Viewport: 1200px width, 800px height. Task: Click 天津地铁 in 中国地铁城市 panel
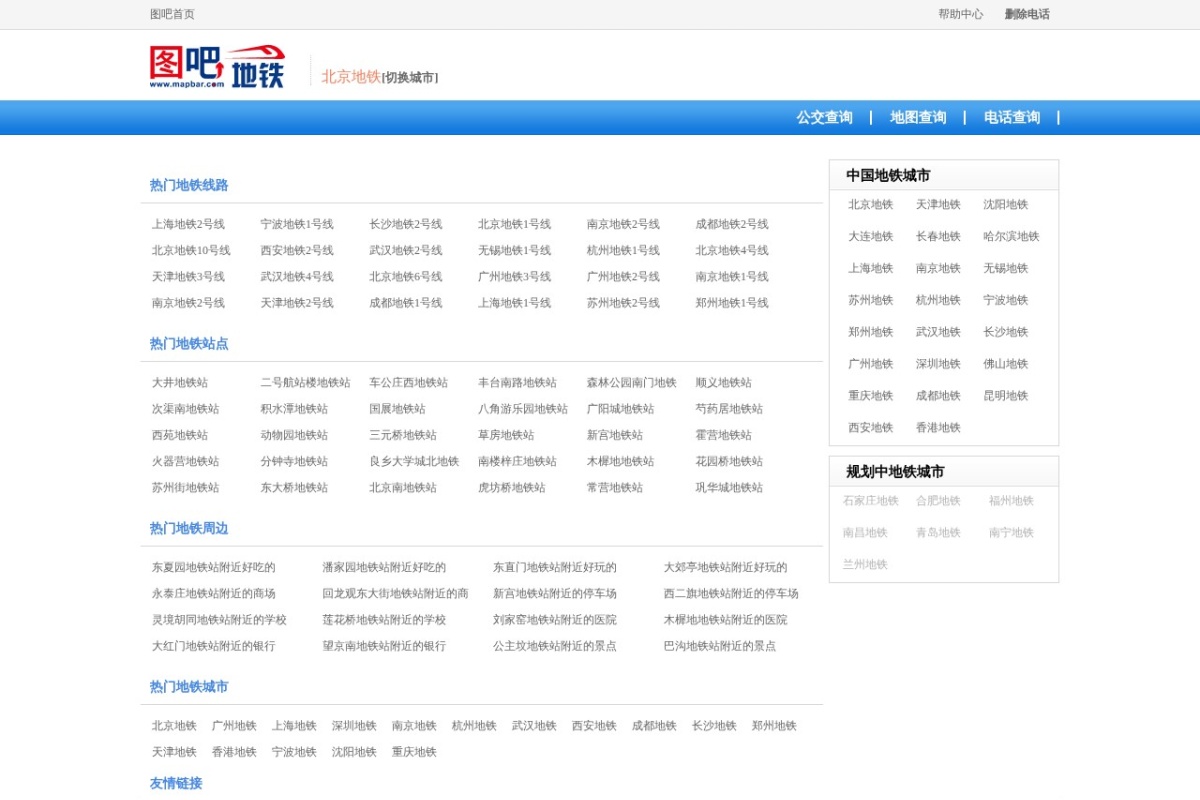(938, 204)
